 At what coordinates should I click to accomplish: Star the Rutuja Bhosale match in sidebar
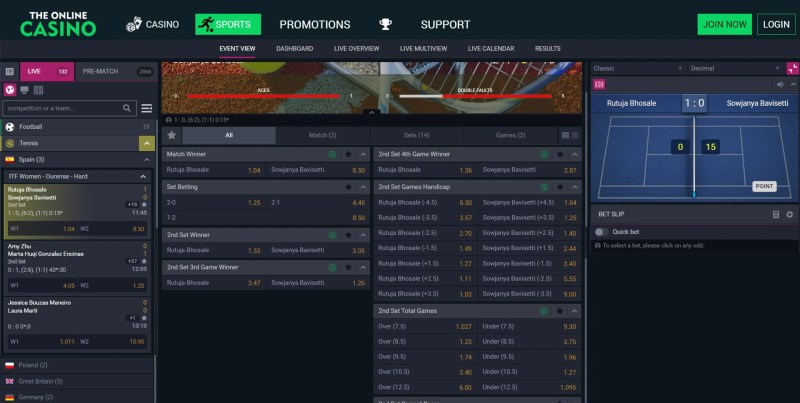[x=144, y=205]
